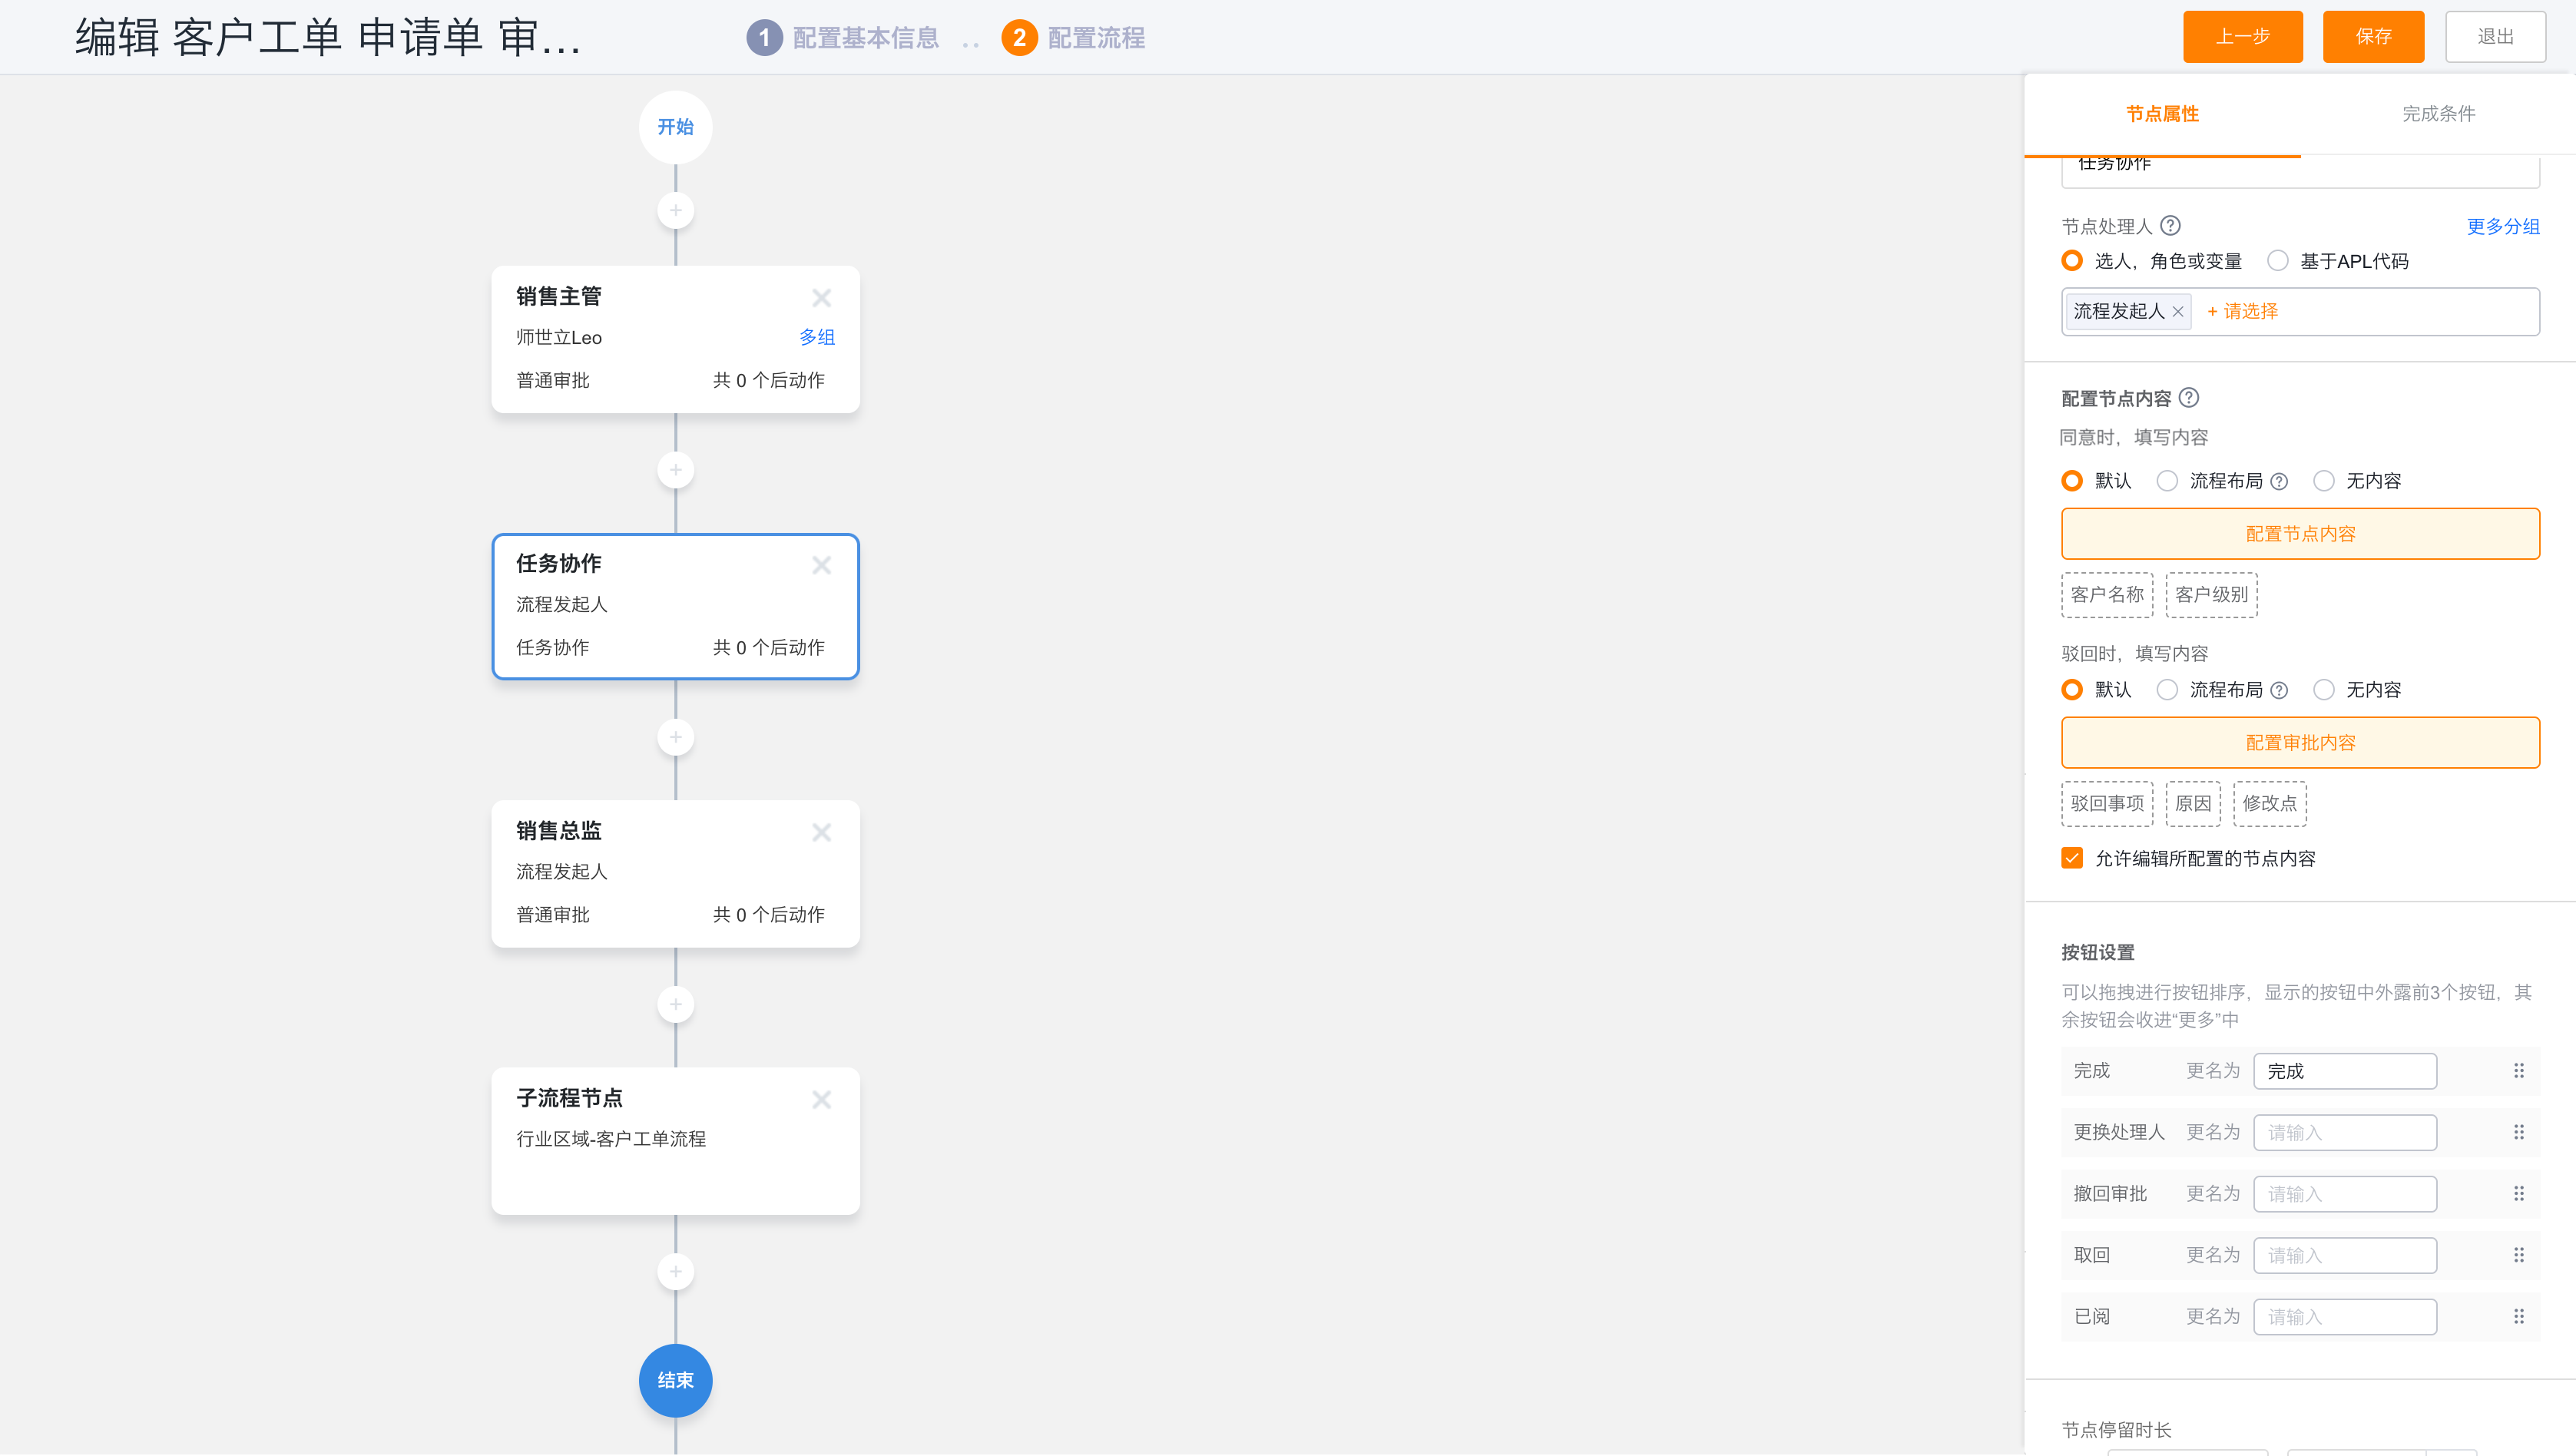Open the 请选择 handler picker
The width and height of the screenshot is (2576, 1456).
(2242, 312)
